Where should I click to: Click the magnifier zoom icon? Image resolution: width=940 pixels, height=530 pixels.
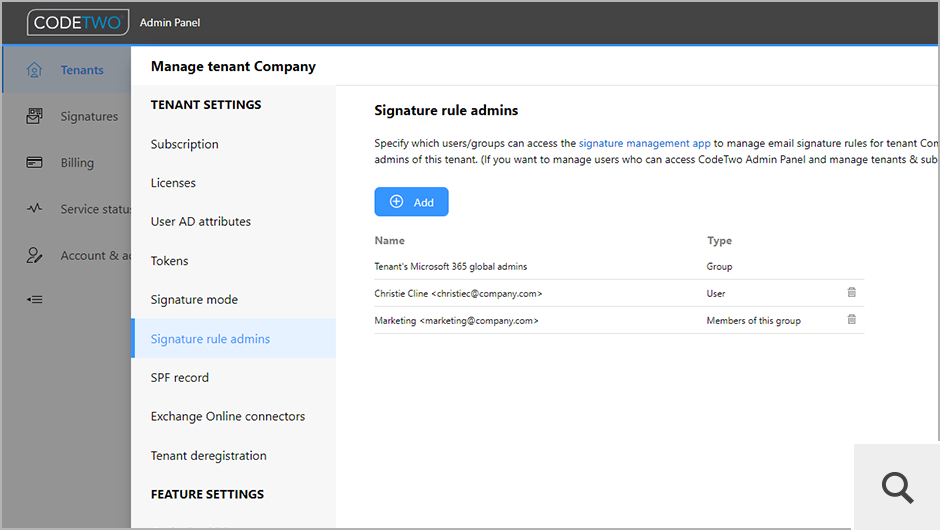897,487
